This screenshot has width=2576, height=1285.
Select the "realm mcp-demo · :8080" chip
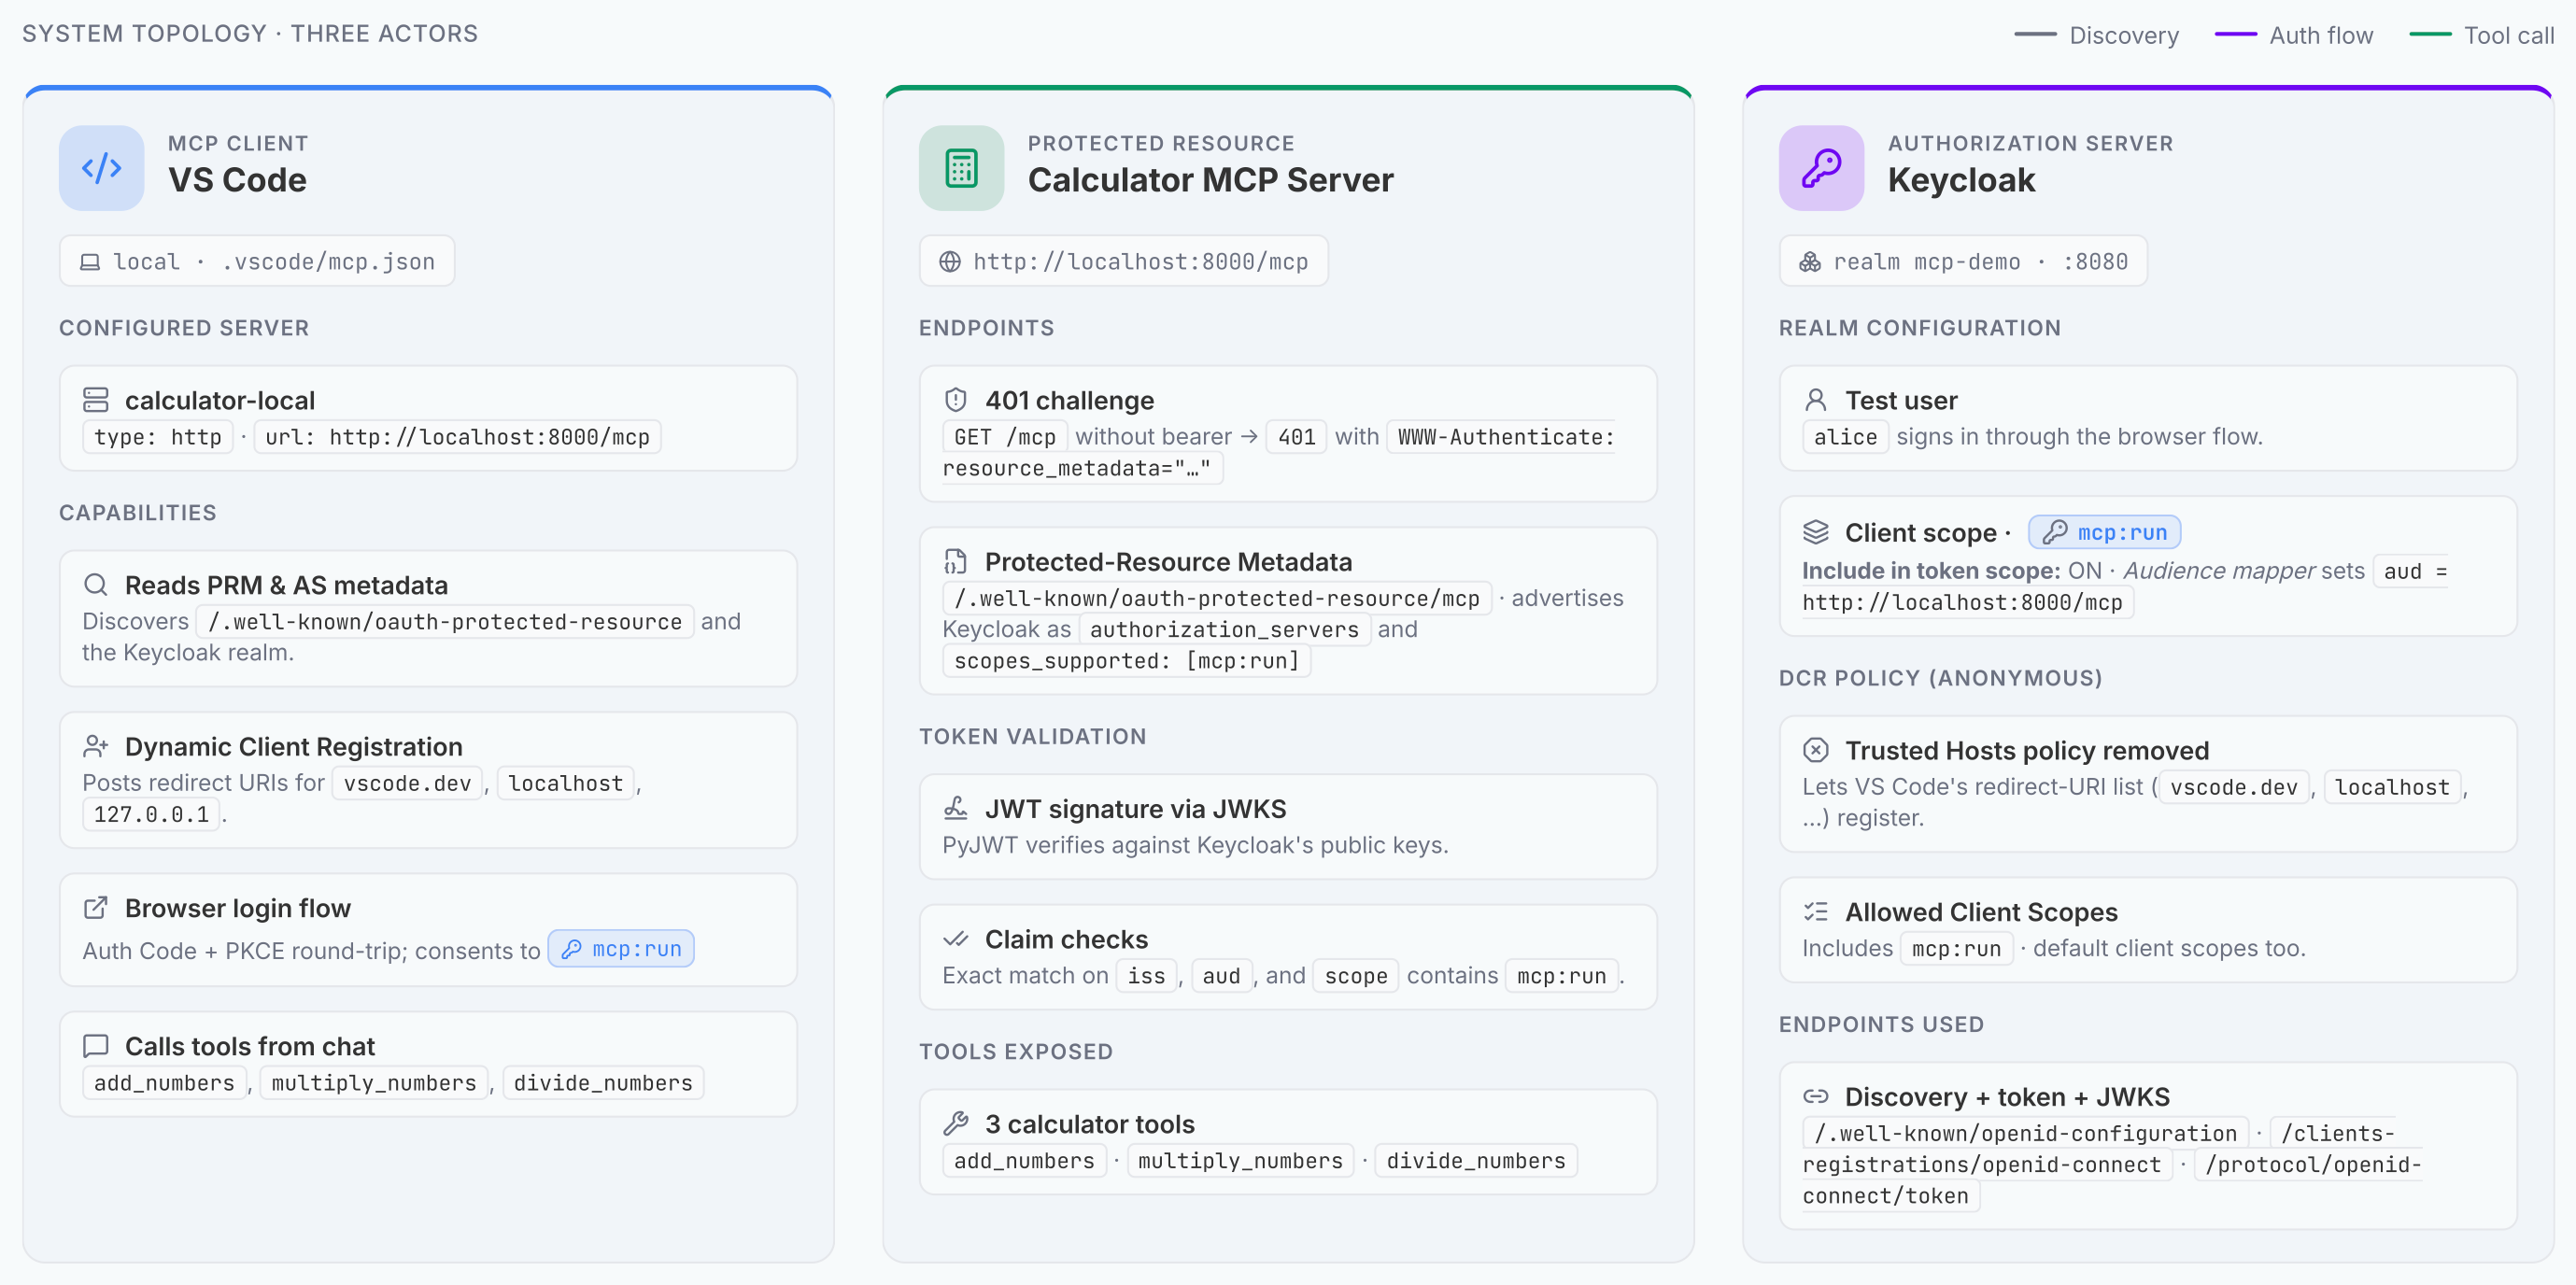pyautogui.click(x=1963, y=261)
